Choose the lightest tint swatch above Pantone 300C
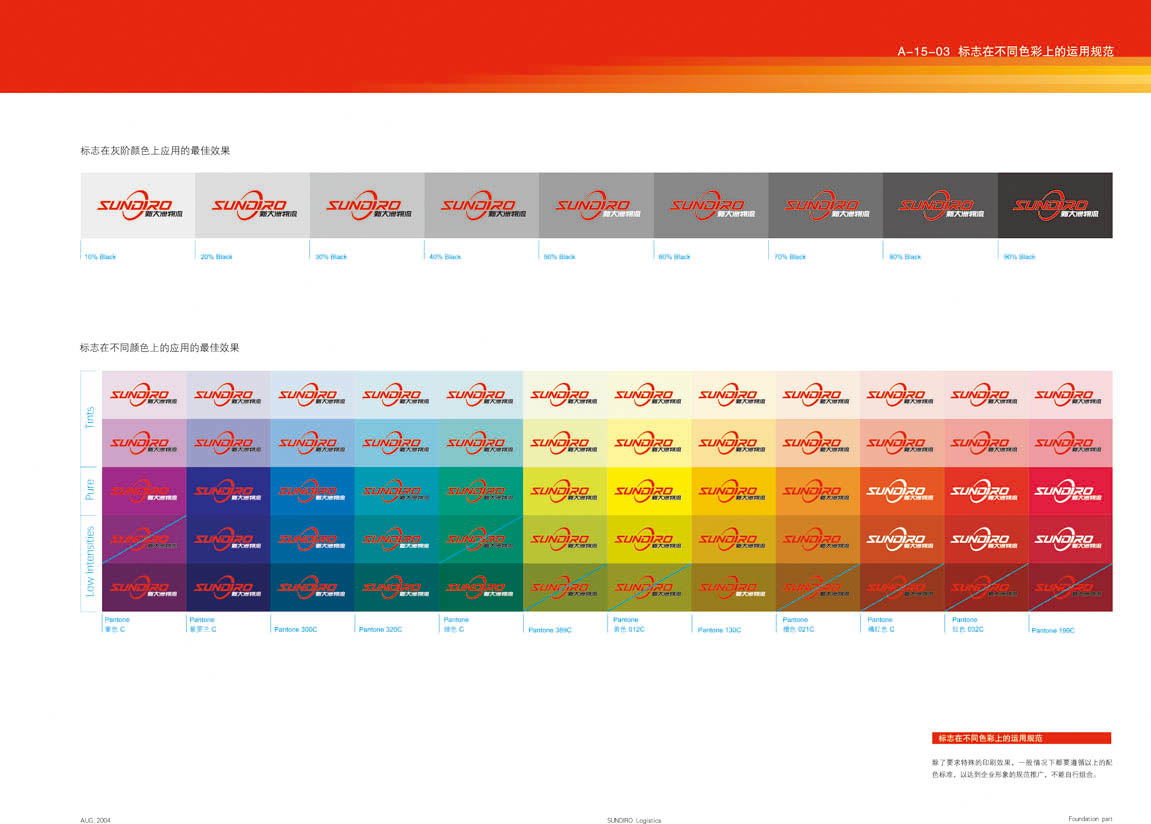1151x824 pixels. (312, 395)
